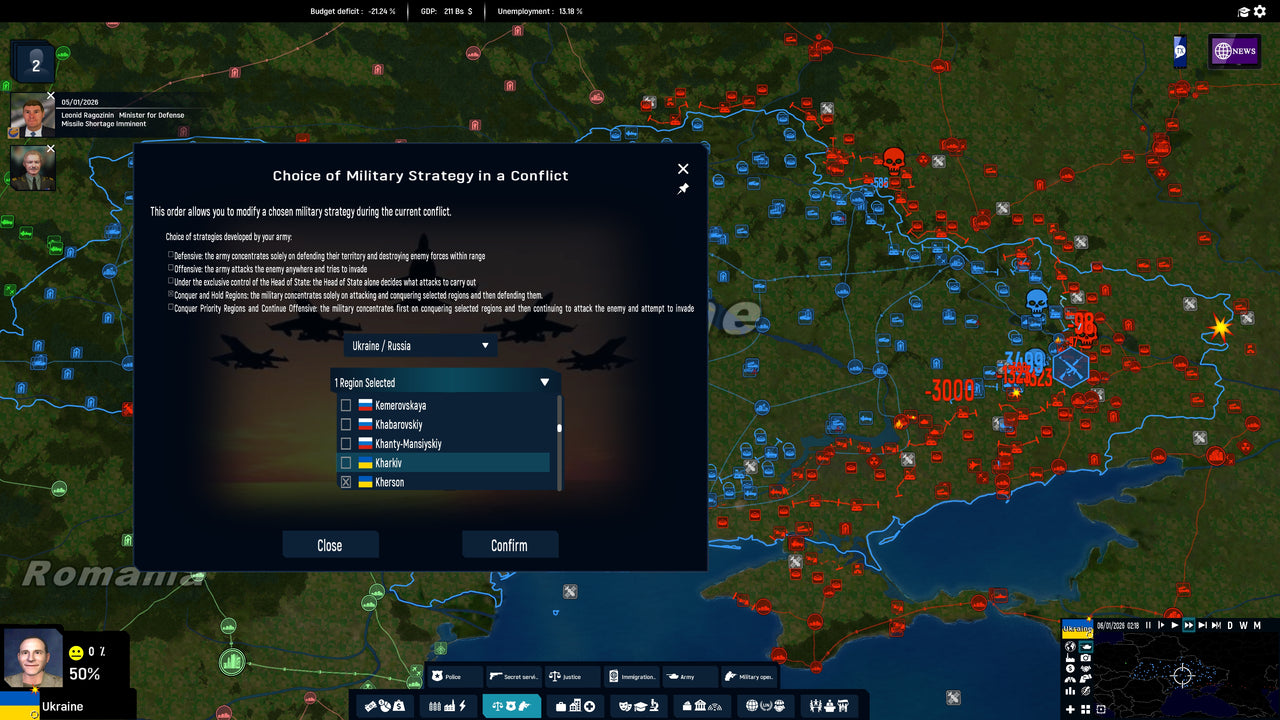
Task: Activate fast forward game speed
Action: click(x=1188, y=625)
